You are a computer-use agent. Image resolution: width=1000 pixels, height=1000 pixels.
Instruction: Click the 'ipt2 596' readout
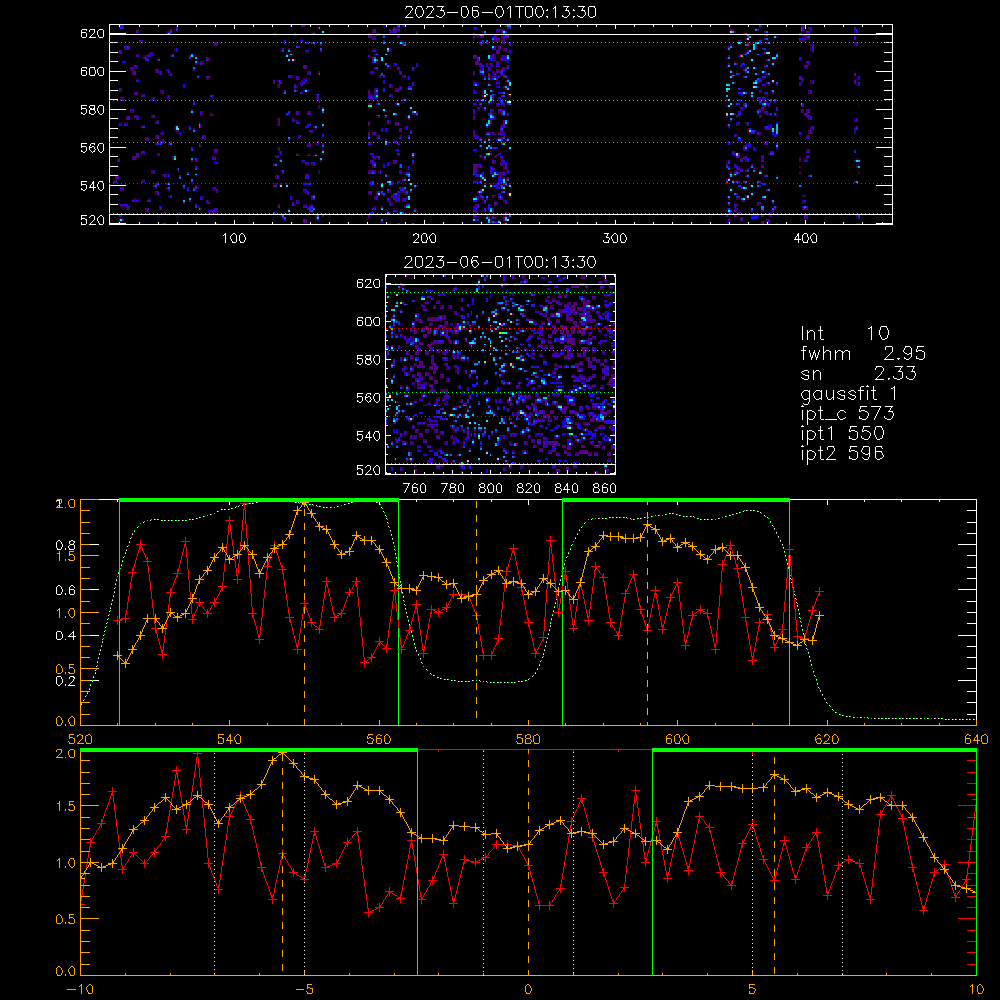(842, 453)
